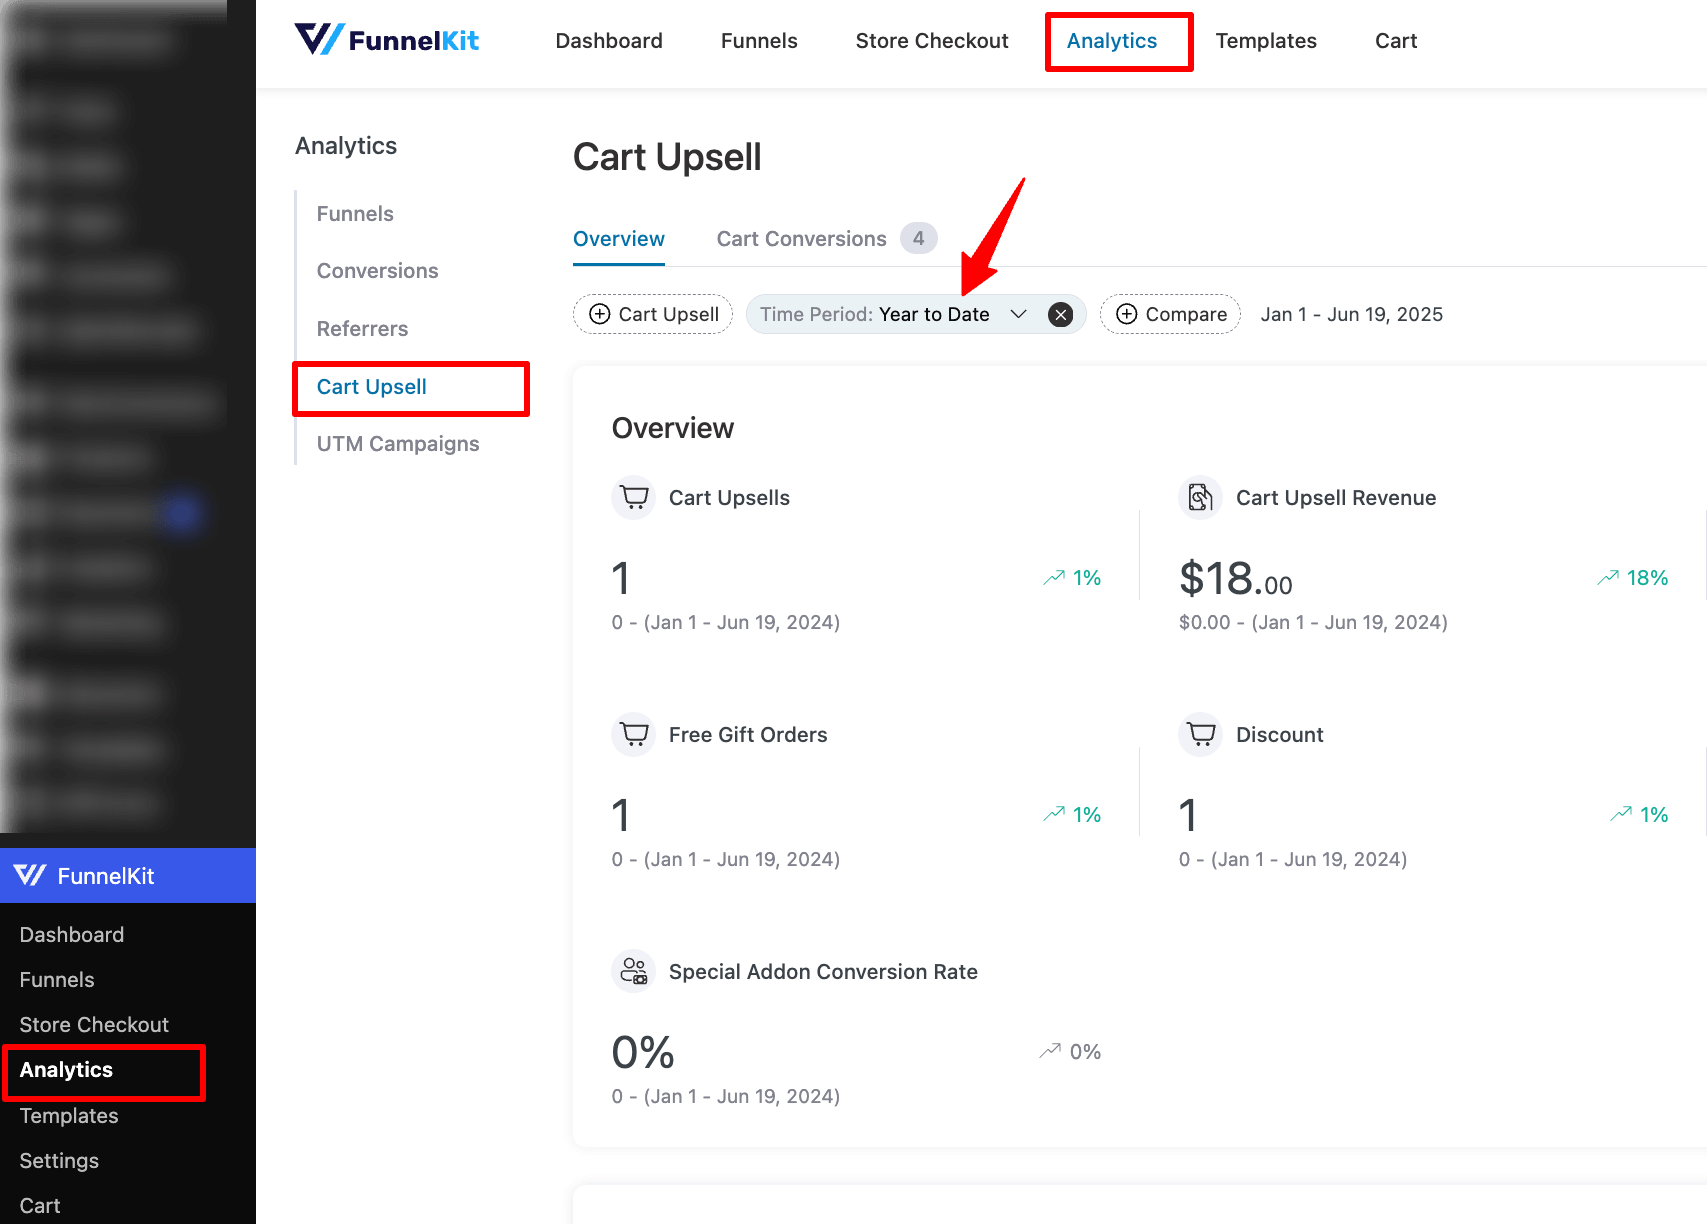
Task: Click the Discount 1% trend indicator
Action: [1639, 815]
